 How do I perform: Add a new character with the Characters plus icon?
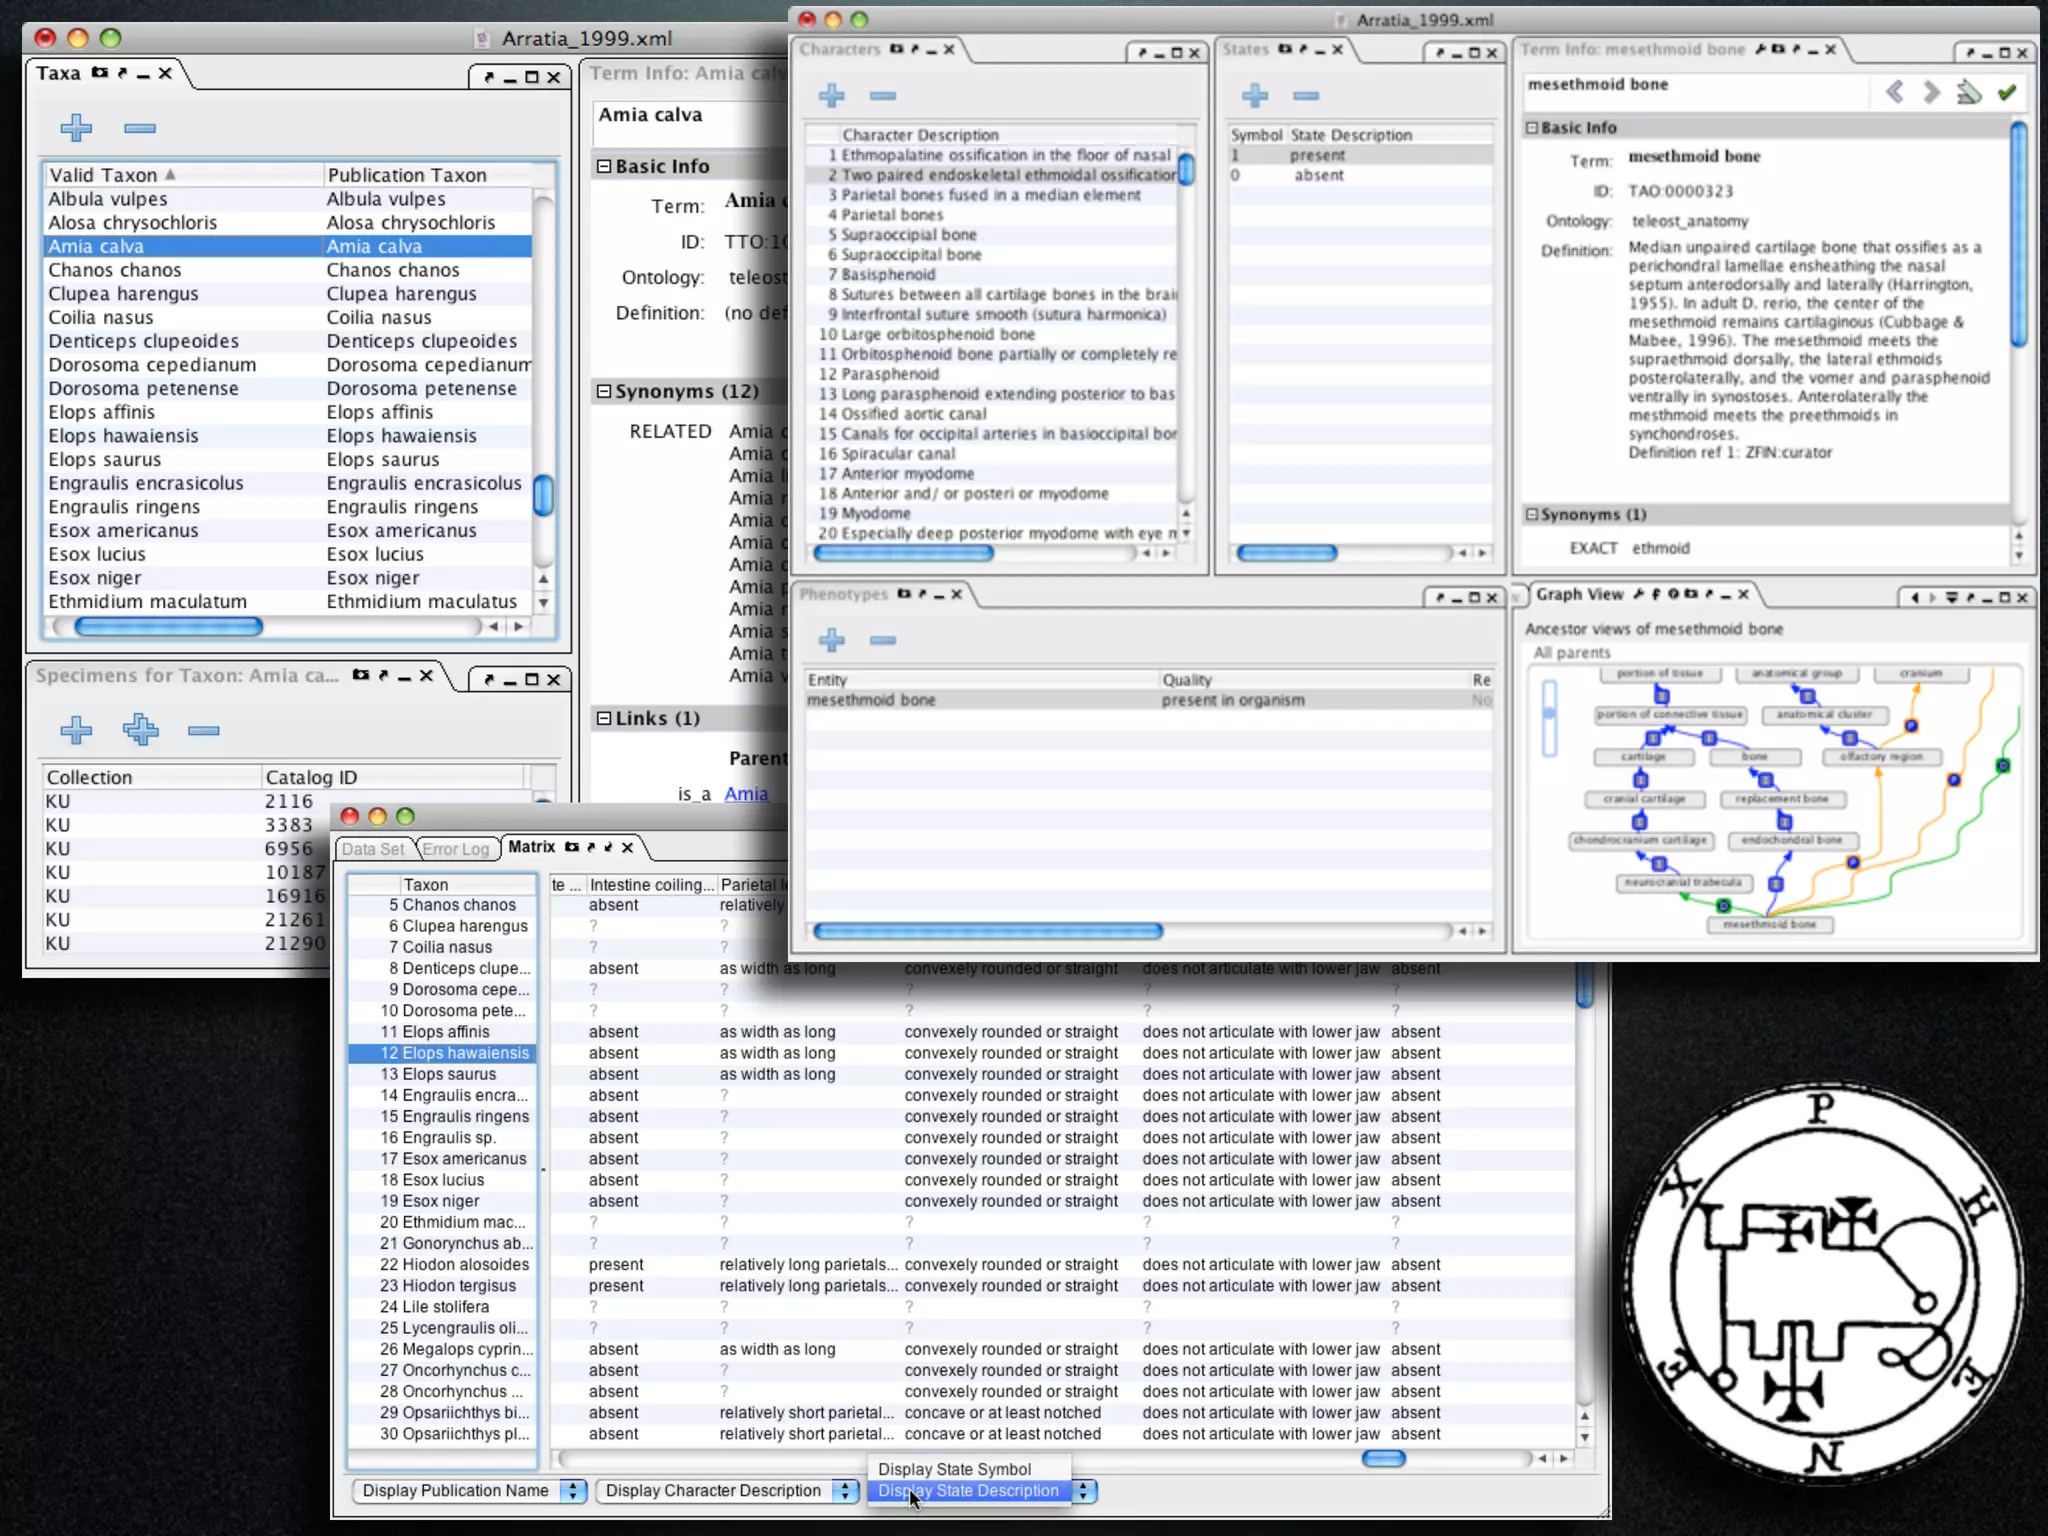click(832, 96)
